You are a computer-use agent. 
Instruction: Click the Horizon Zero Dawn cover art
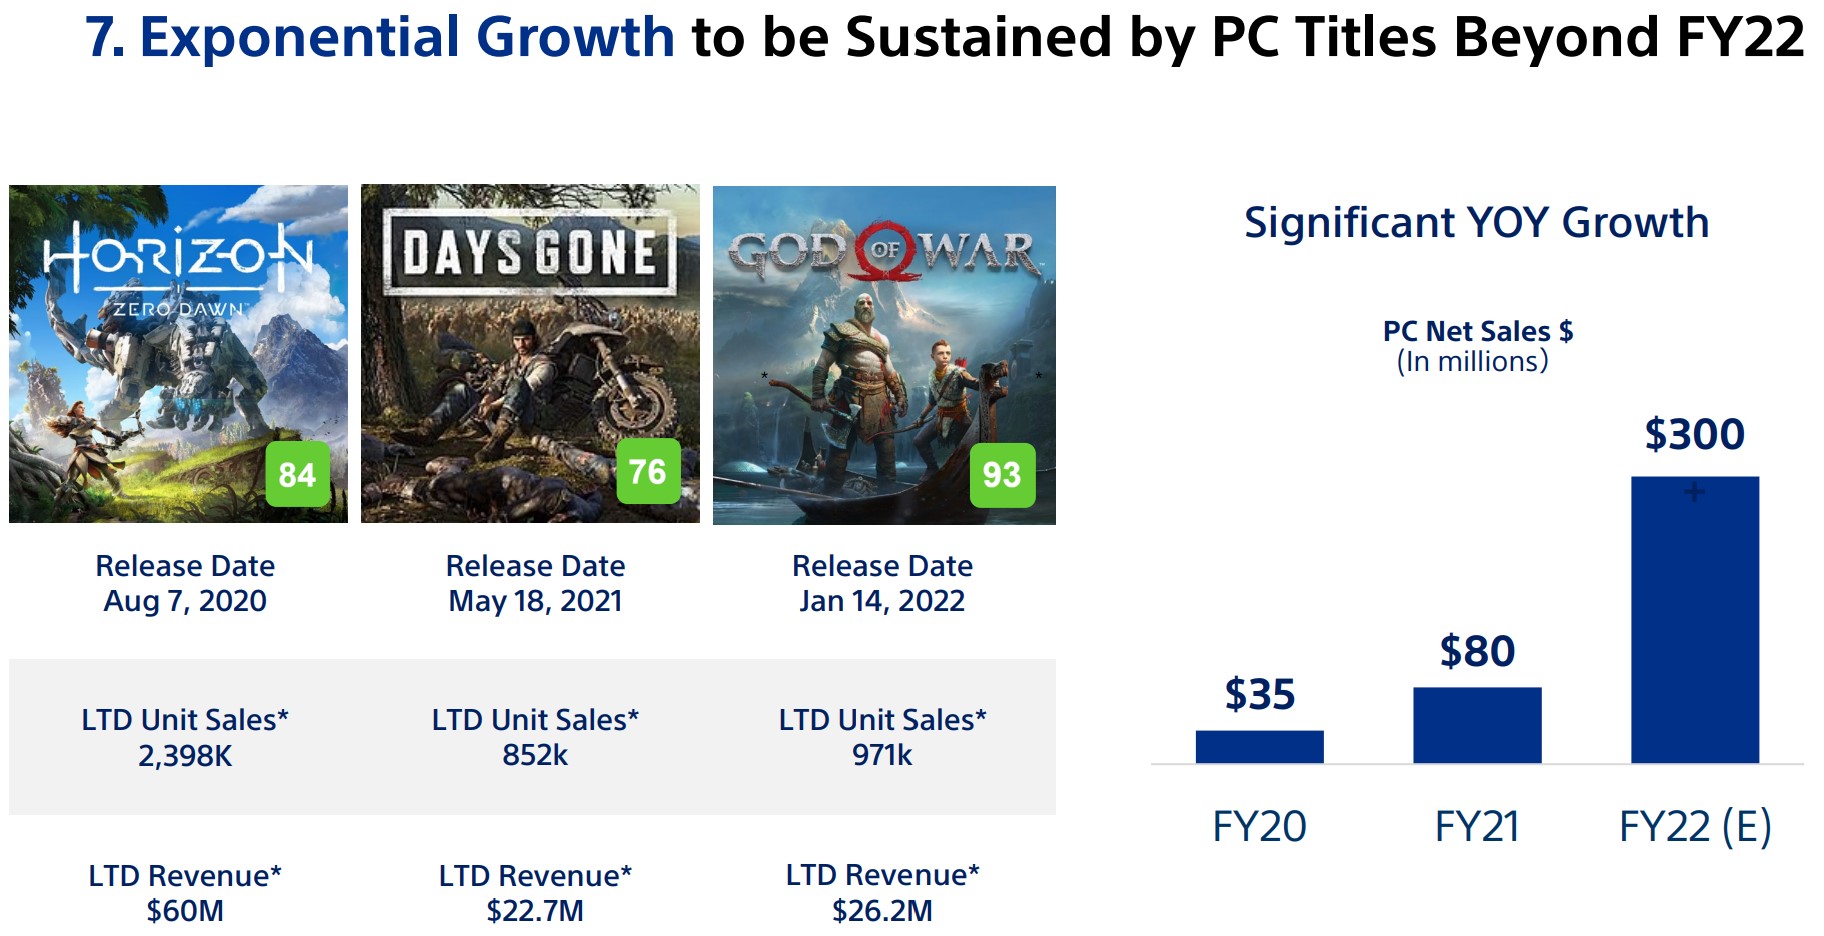178,354
